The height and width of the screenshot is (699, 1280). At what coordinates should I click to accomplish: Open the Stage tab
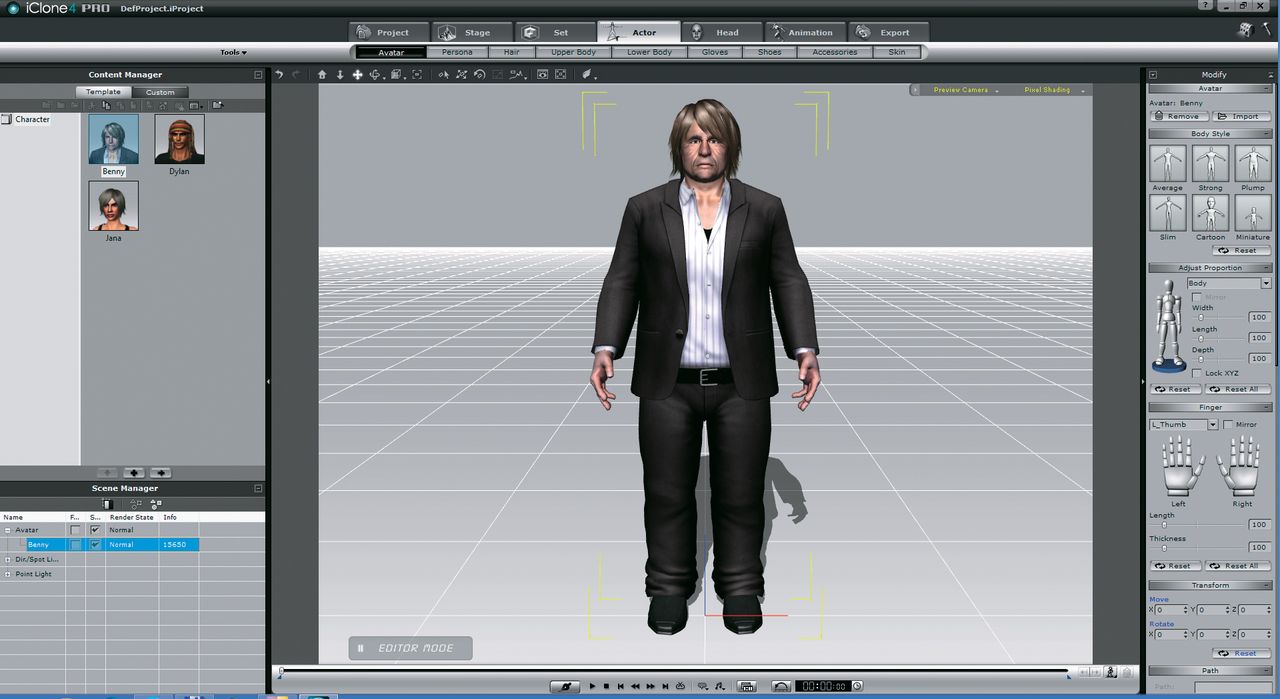point(474,32)
